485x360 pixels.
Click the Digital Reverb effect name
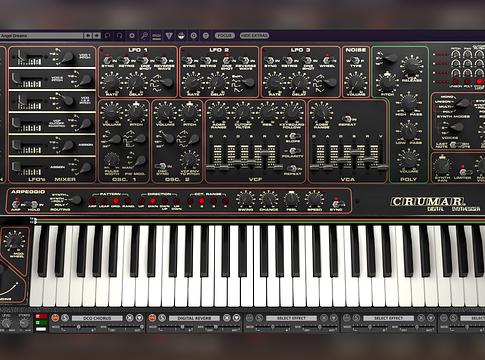(x=195, y=318)
